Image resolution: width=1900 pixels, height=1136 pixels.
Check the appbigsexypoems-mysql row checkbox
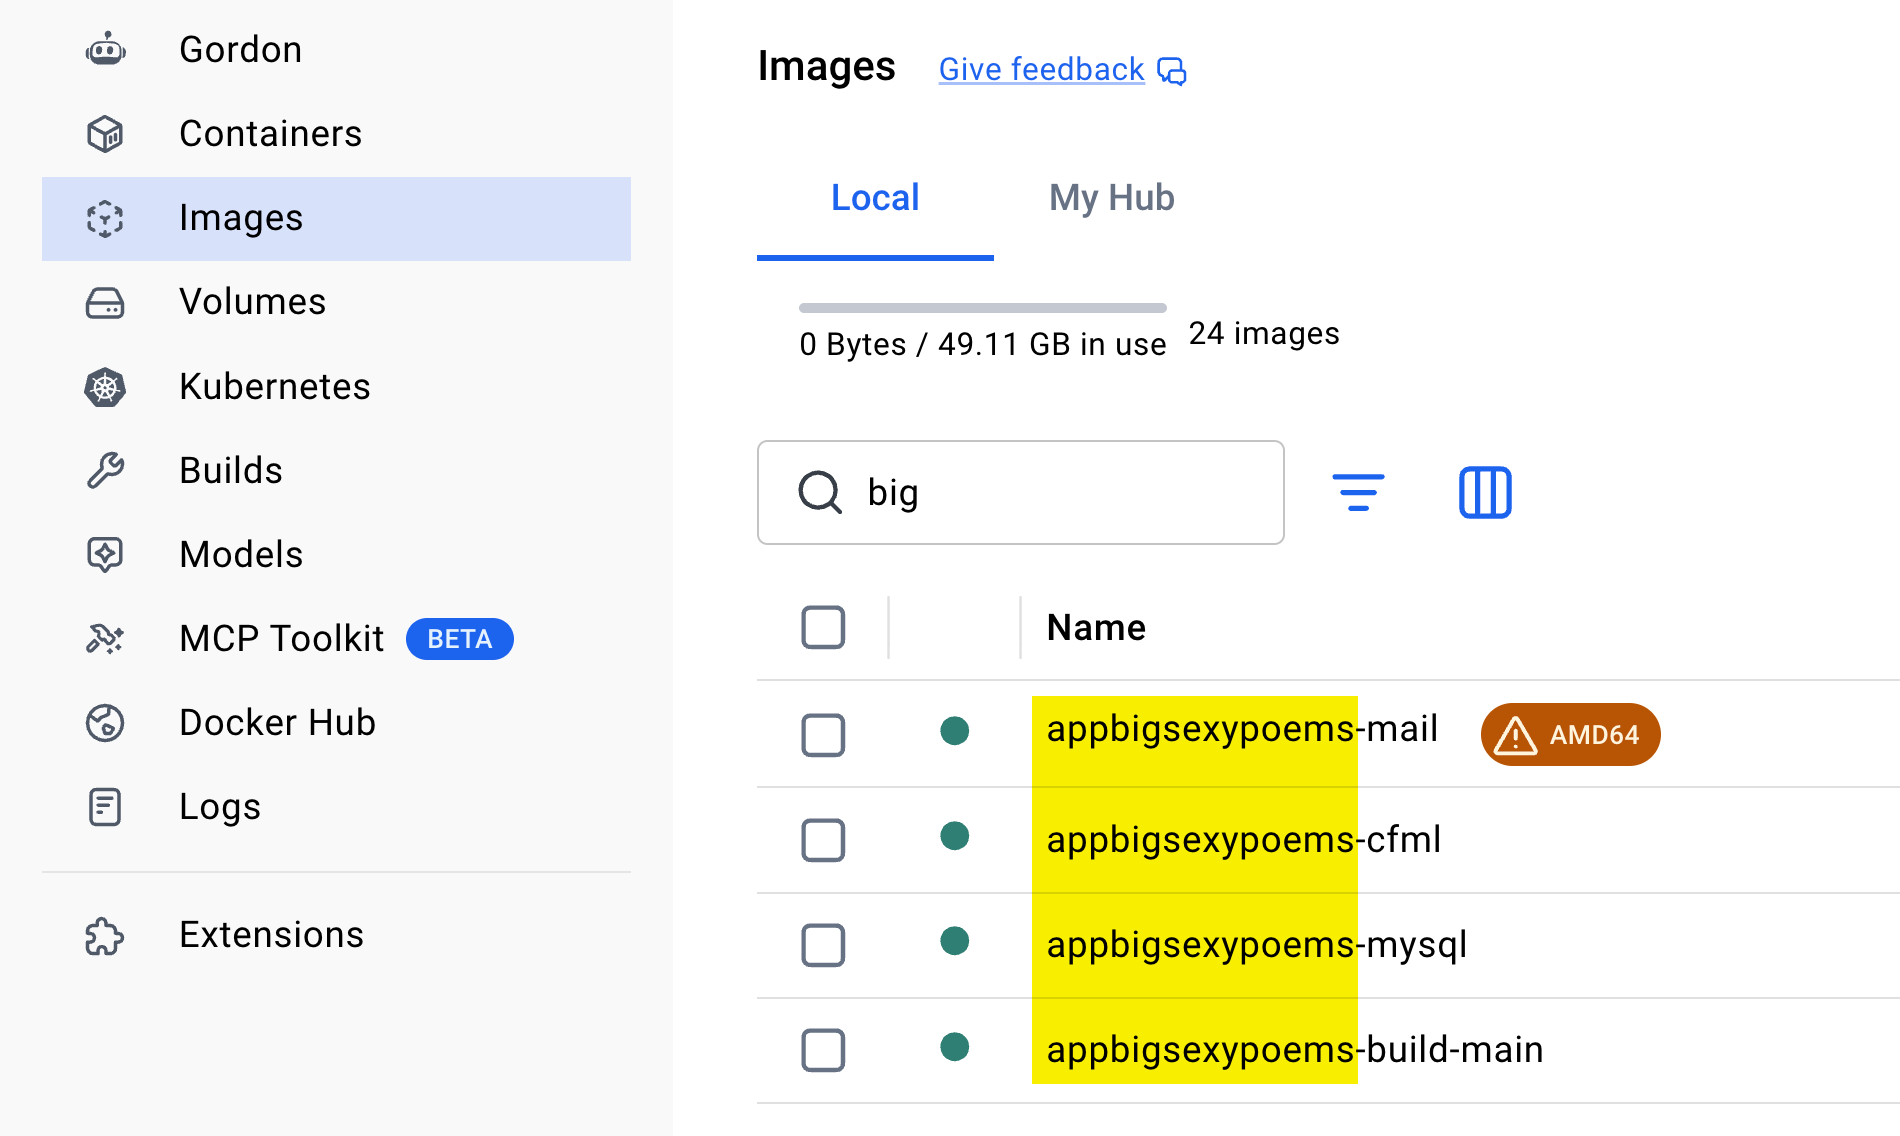coord(823,945)
